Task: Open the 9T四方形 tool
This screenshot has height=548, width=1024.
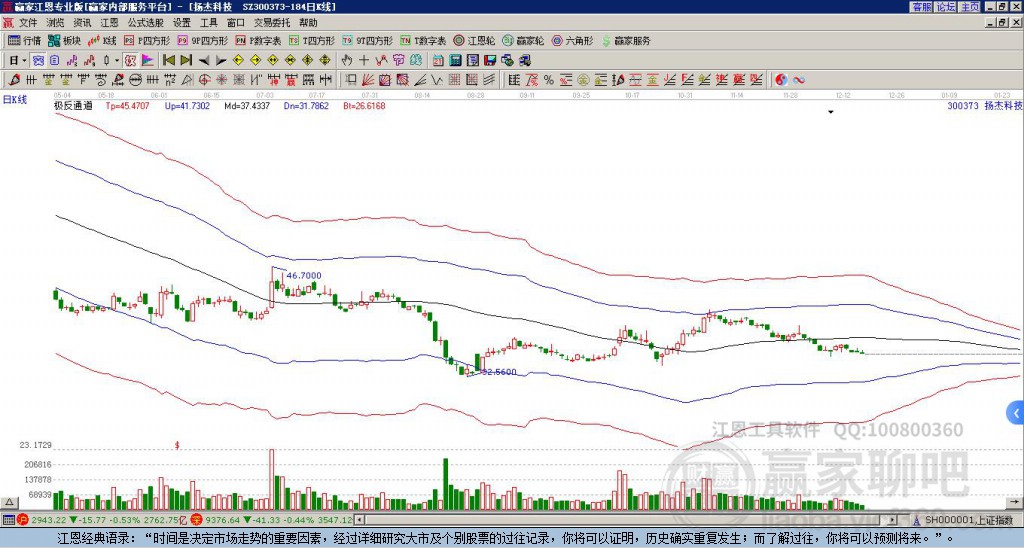Action: click(367, 40)
